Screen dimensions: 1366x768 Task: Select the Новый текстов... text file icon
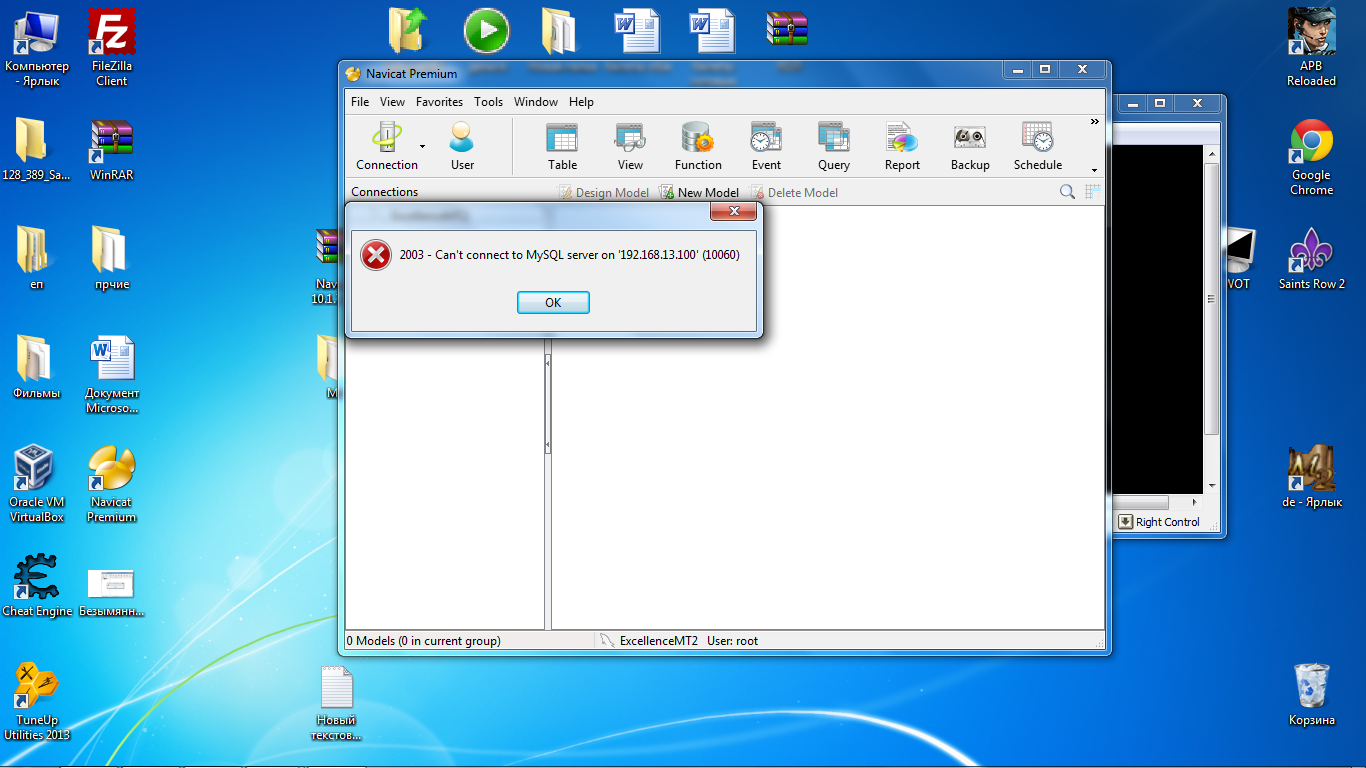[336, 703]
